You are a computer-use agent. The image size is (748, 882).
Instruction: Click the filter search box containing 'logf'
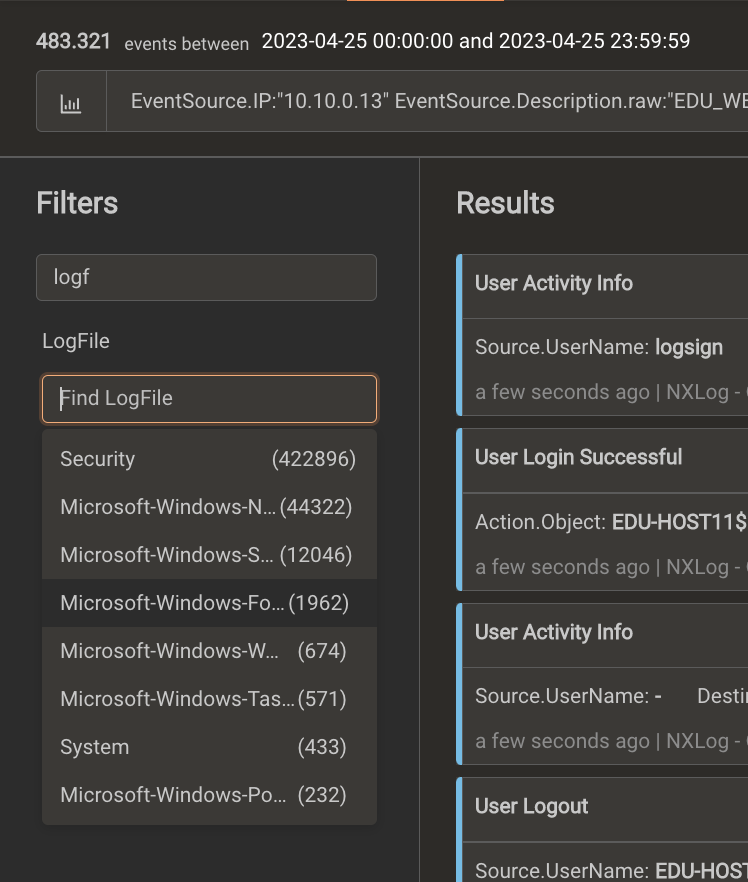point(206,277)
